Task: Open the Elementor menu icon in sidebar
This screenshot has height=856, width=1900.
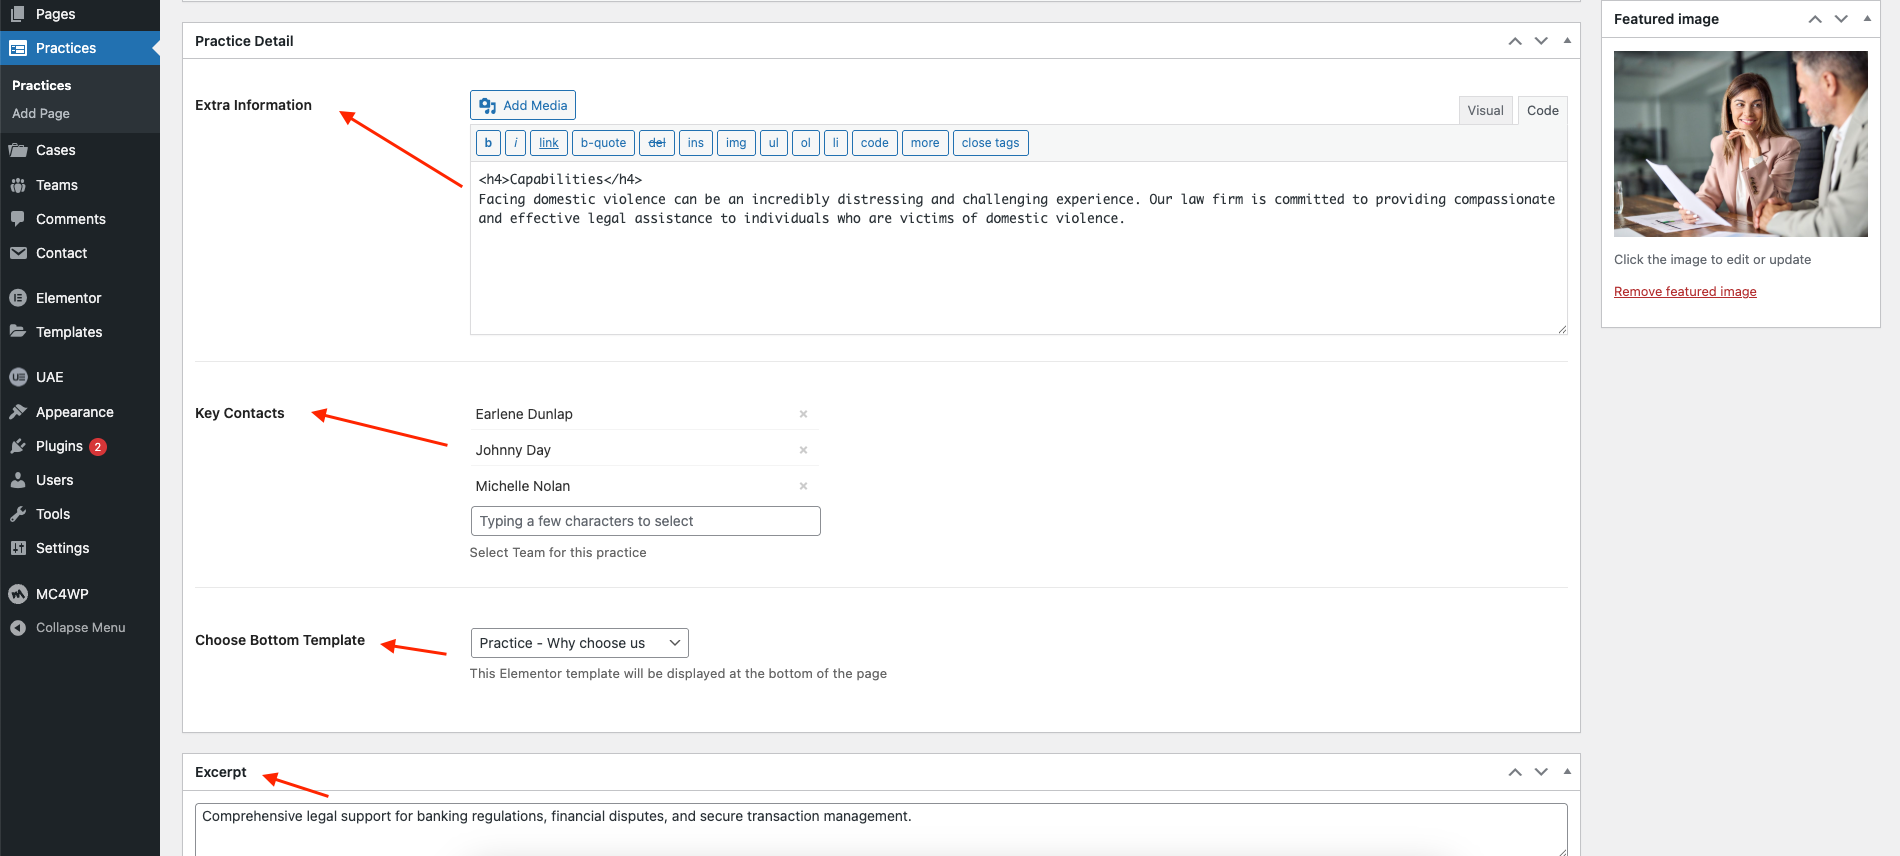Action: point(18,298)
